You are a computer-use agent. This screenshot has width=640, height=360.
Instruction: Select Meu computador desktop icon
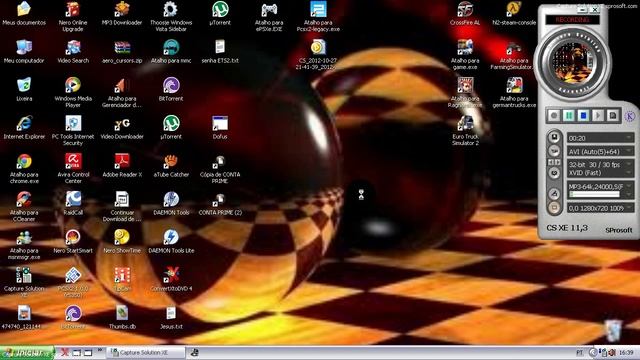24,52
